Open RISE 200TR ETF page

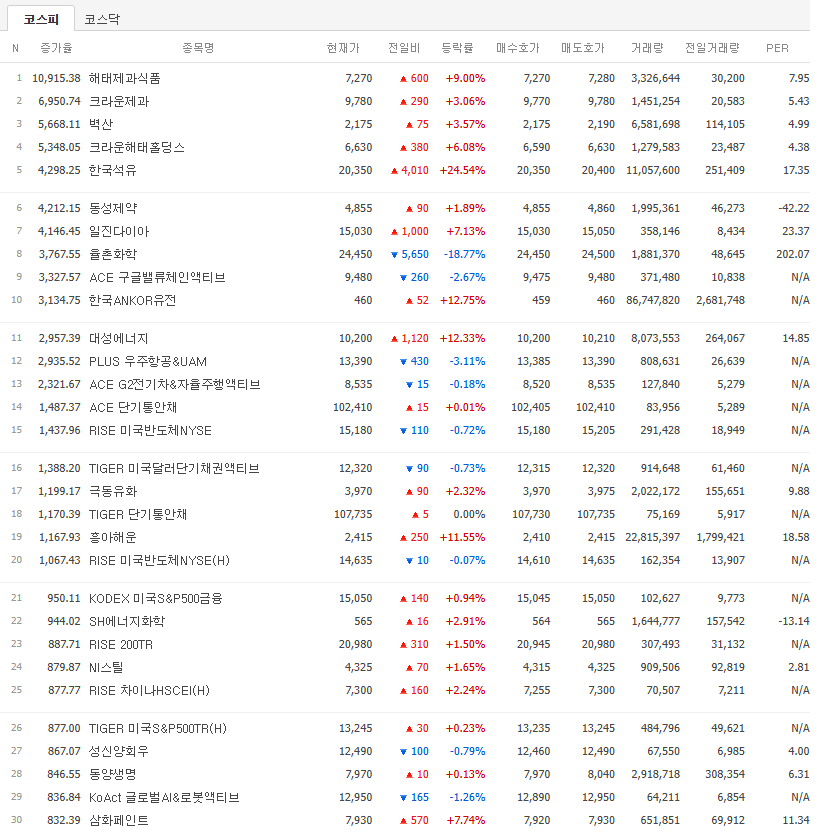point(121,645)
